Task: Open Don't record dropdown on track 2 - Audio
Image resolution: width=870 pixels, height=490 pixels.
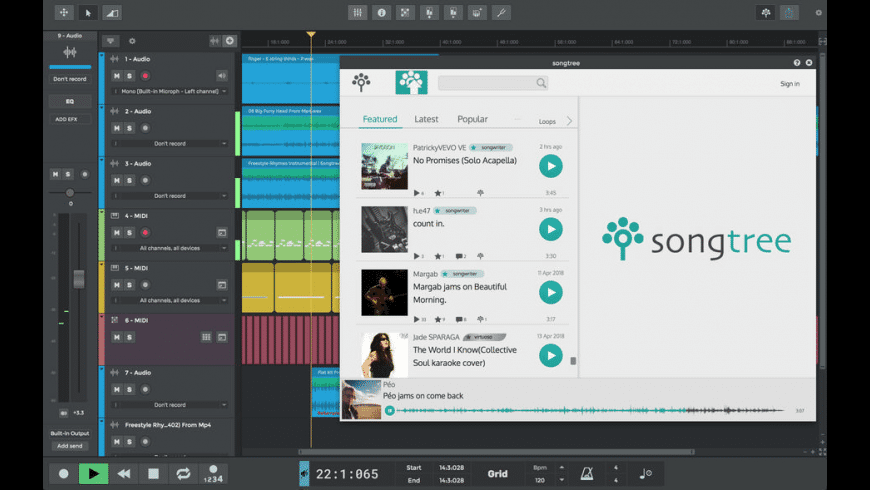Action: pyautogui.click(x=170, y=143)
